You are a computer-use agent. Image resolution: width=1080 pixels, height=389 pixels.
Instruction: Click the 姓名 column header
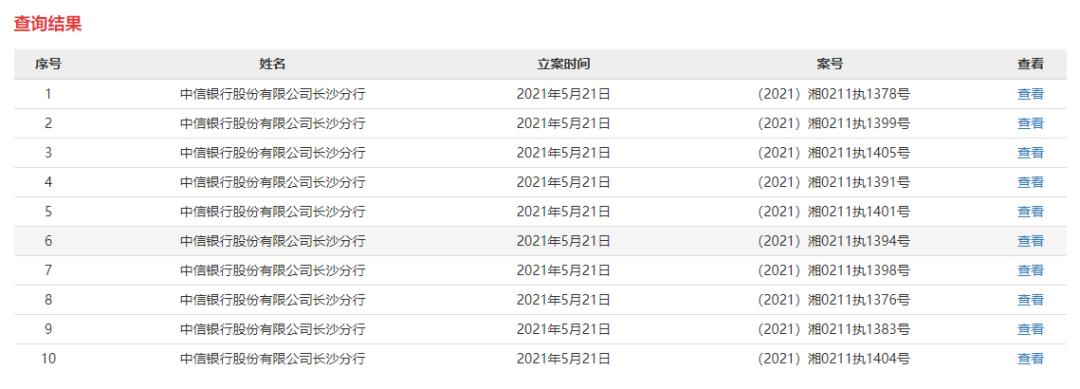tap(272, 64)
